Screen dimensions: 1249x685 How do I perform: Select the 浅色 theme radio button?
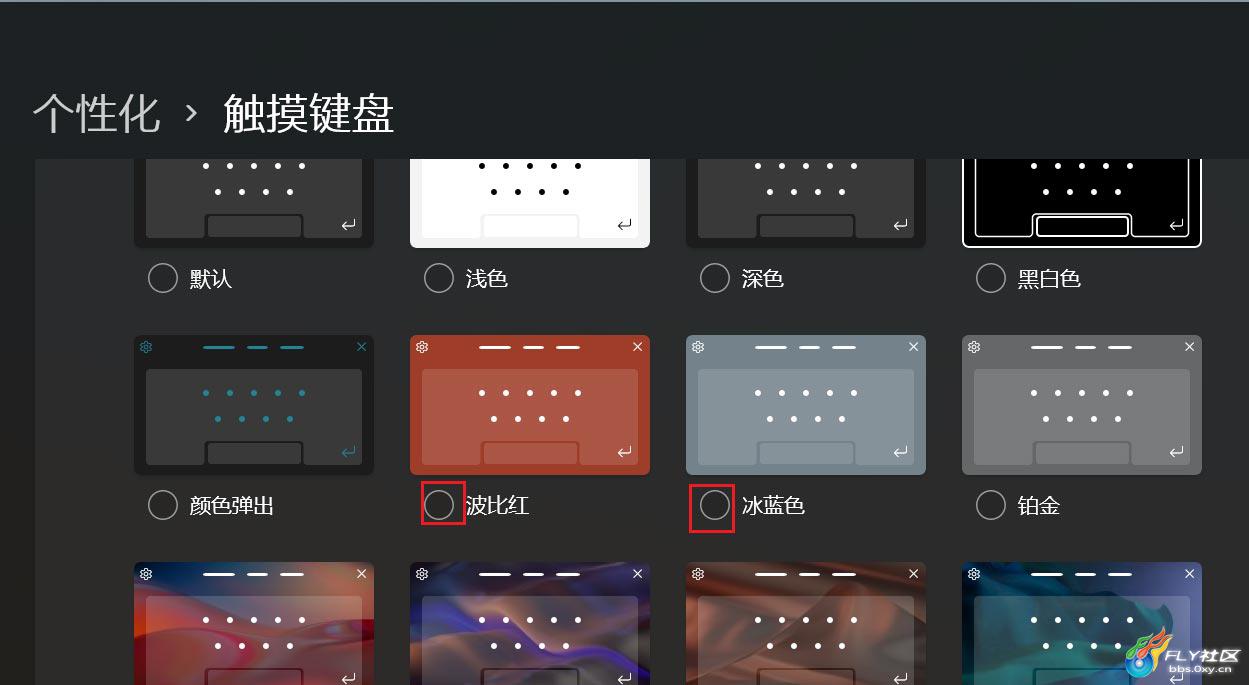click(x=439, y=278)
